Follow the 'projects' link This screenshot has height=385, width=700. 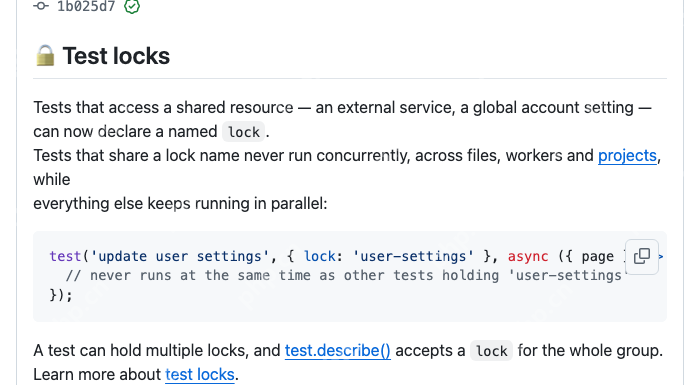click(x=627, y=155)
